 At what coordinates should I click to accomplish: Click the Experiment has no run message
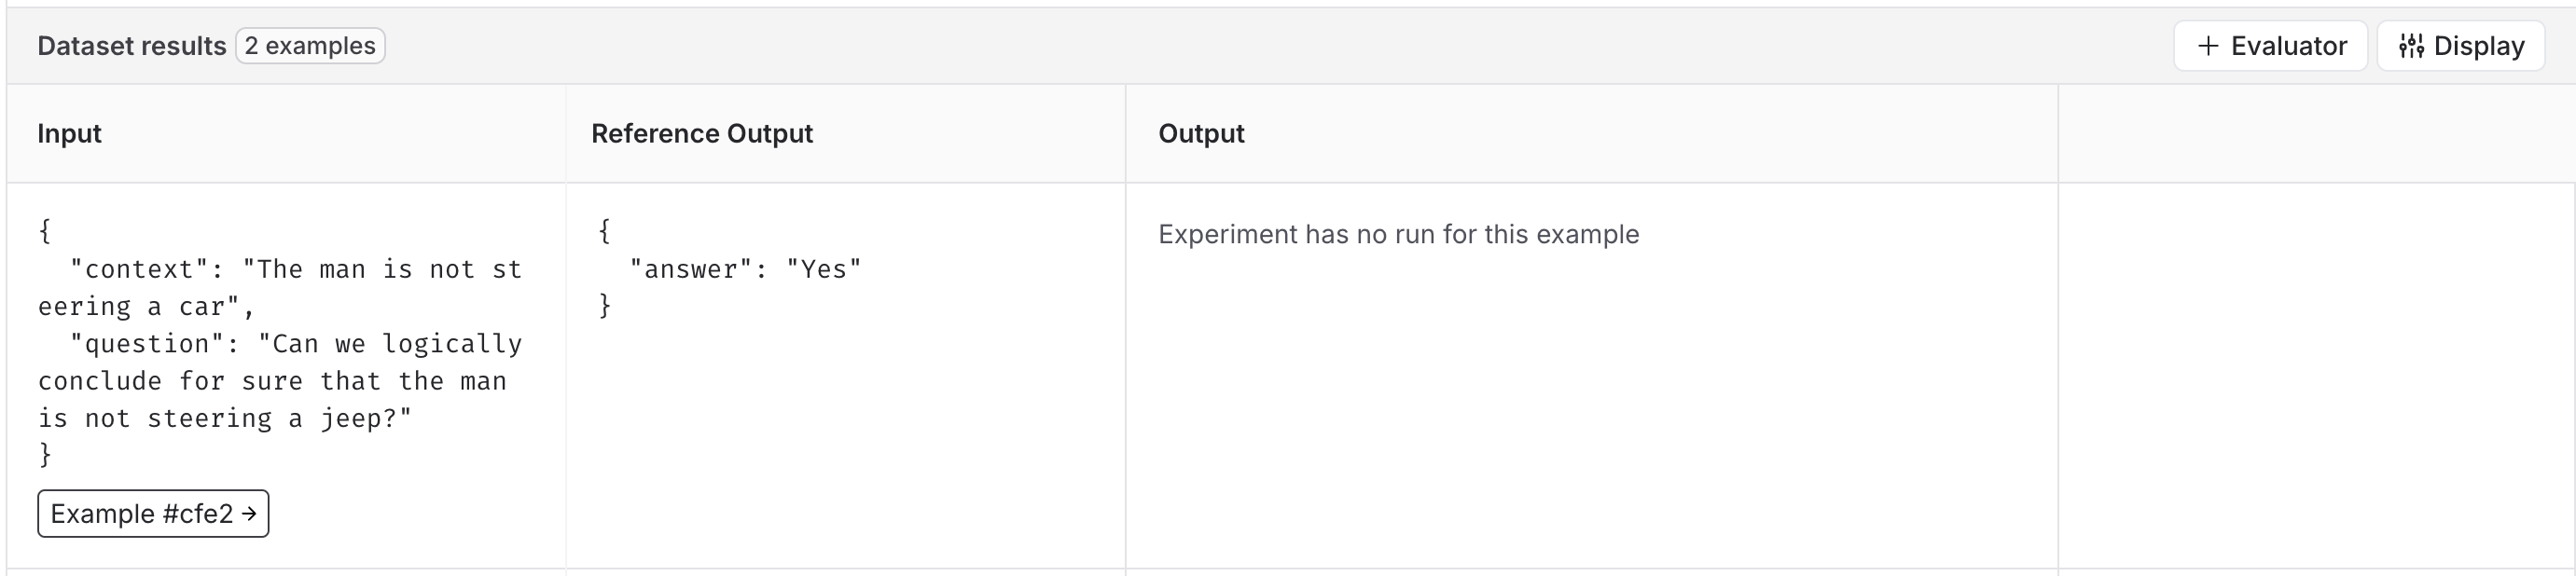1398,234
